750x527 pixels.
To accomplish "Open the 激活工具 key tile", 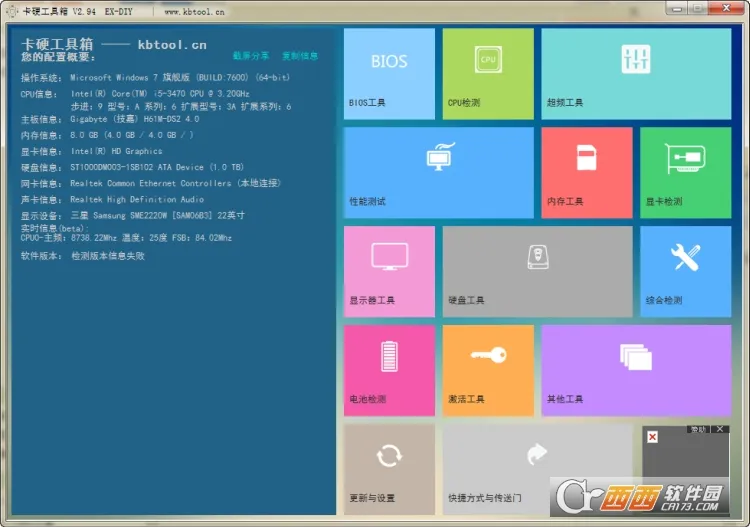I will click(x=488, y=371).
